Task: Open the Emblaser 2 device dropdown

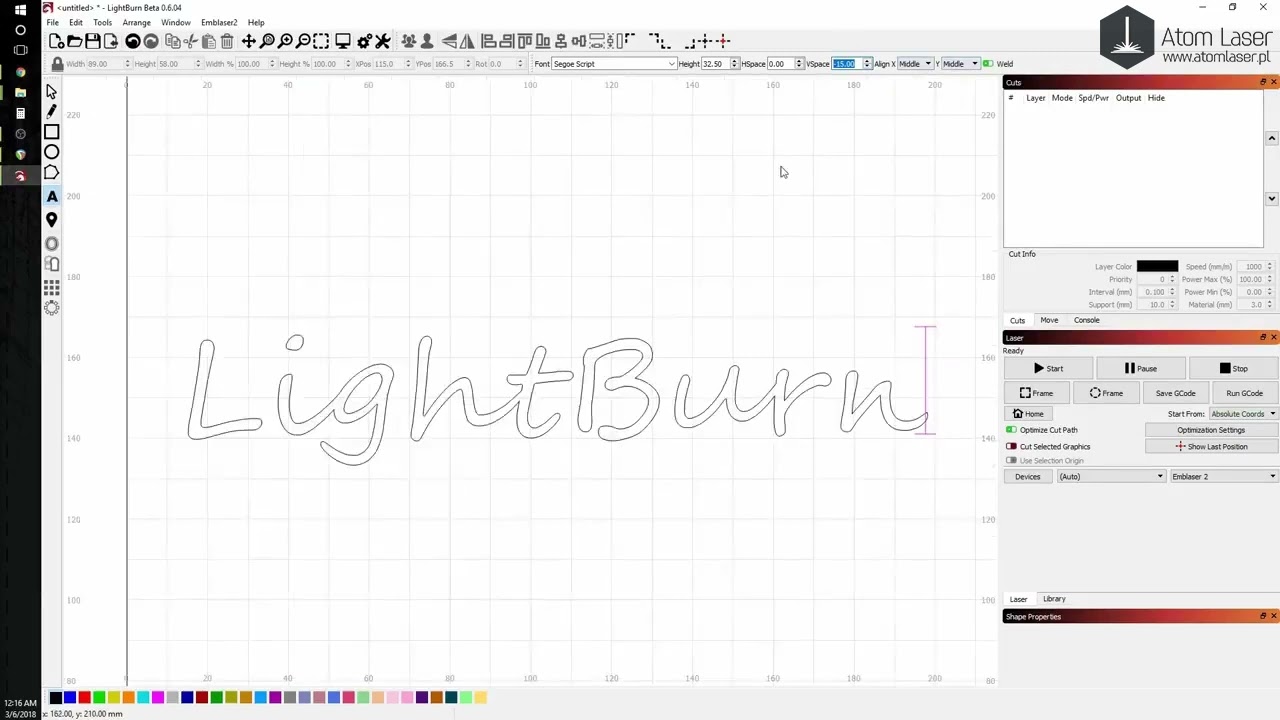Action: pos(1224,477)
